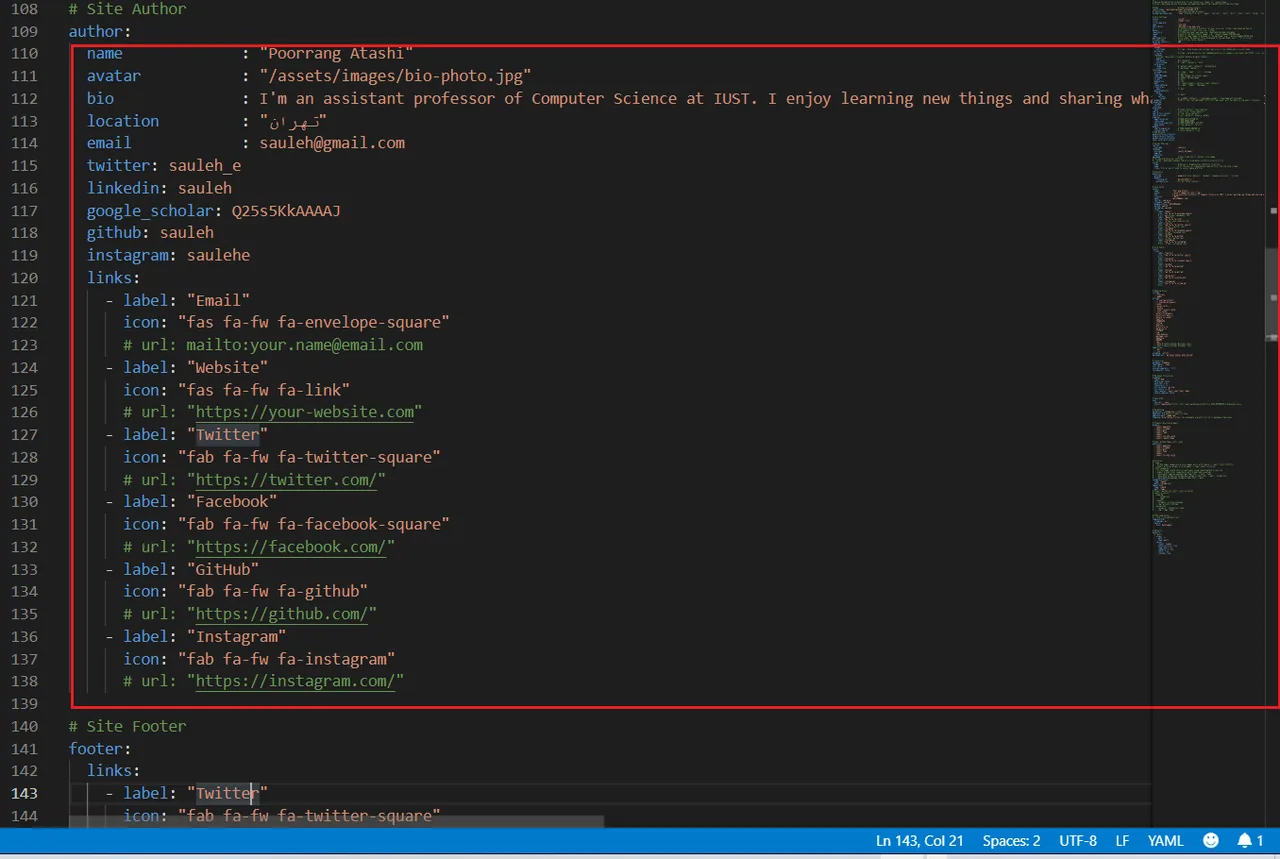Click the smiley feedback icon in status bar
1280x859 pixels.
click(1210, 841)
